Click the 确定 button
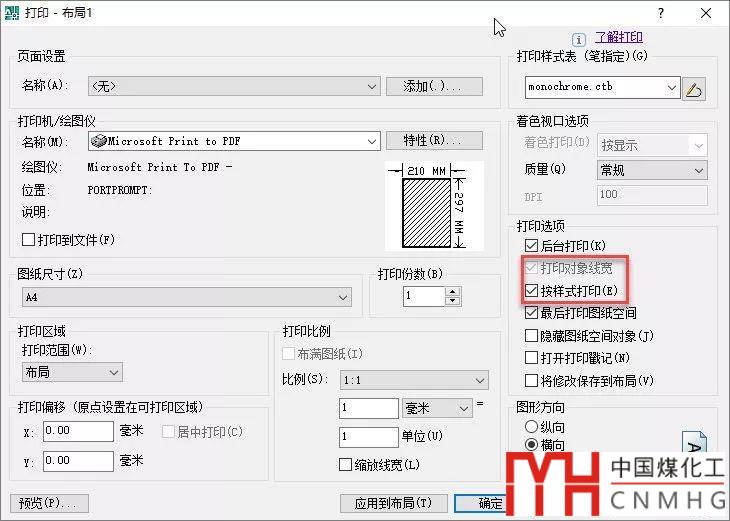Screen dimensions: 730x521 481,503
